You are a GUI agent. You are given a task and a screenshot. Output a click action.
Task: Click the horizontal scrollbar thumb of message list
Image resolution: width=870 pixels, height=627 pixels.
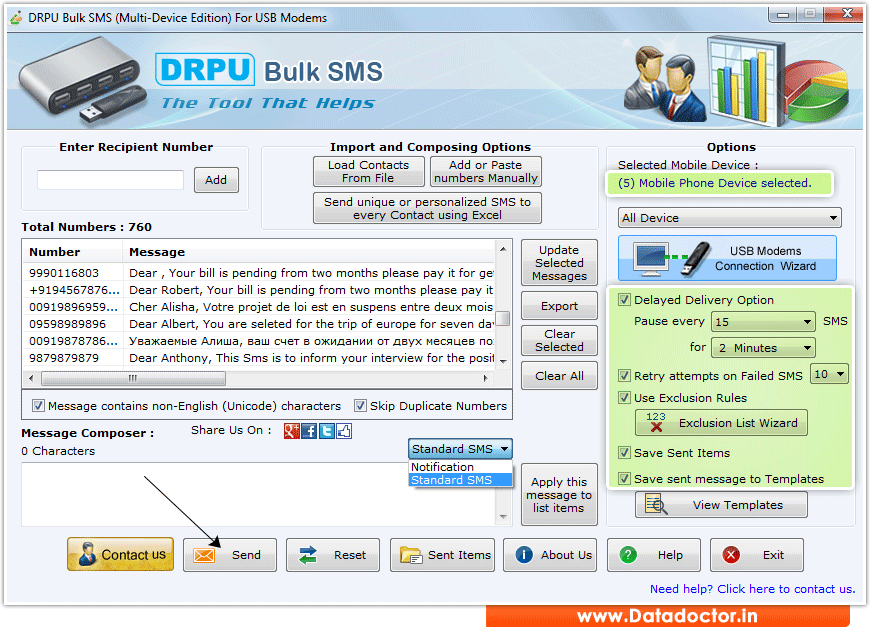[x=133, y=378]
